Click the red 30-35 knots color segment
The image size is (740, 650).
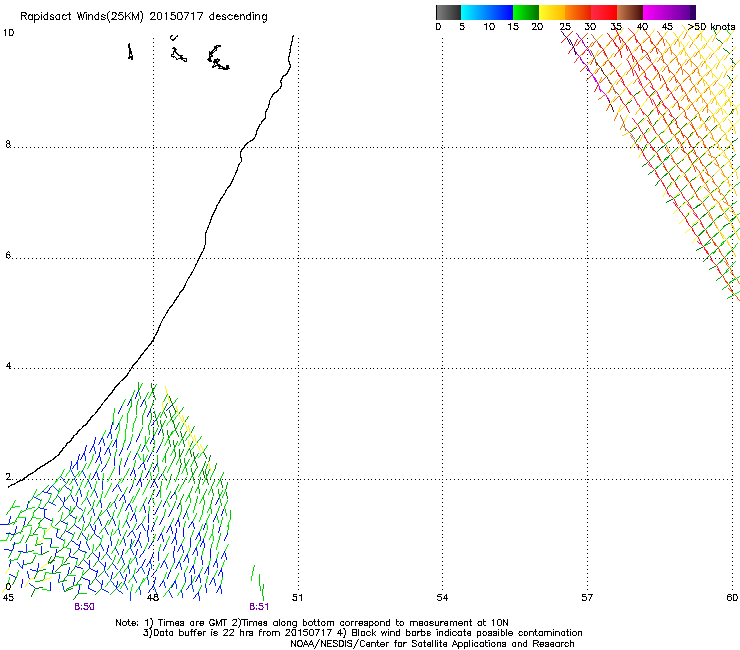coord(604,12)
